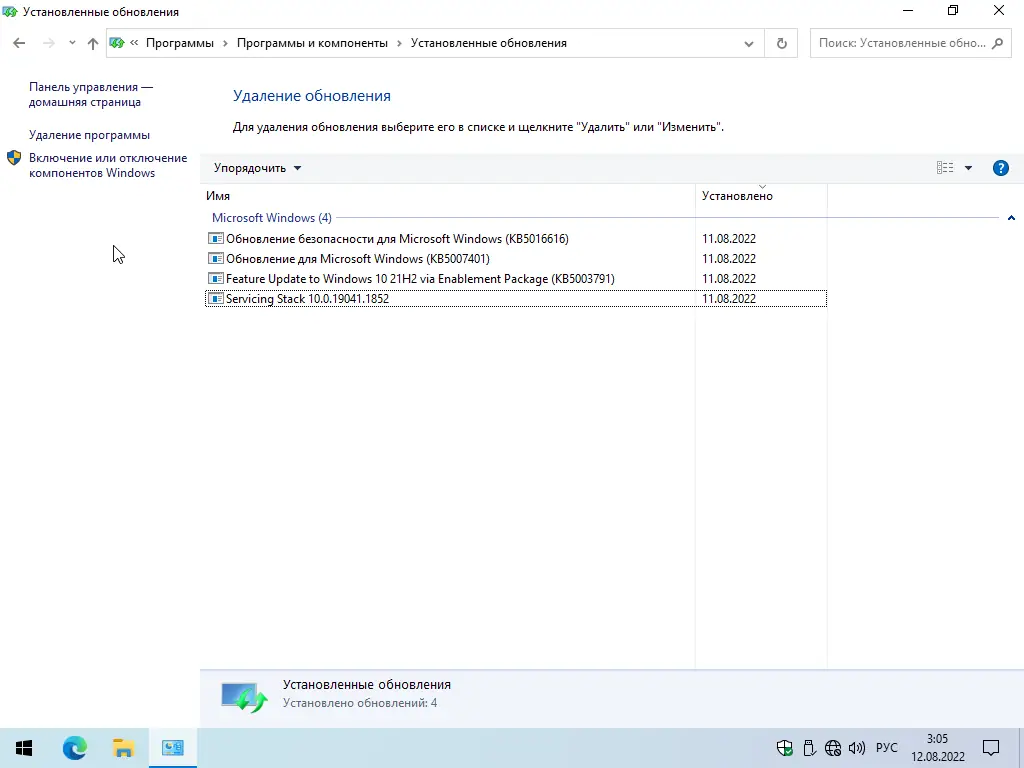The height and width of the screenshot is (768, 1024).
Task: Click Control Panel taskbar button
Action: [172, 748]
